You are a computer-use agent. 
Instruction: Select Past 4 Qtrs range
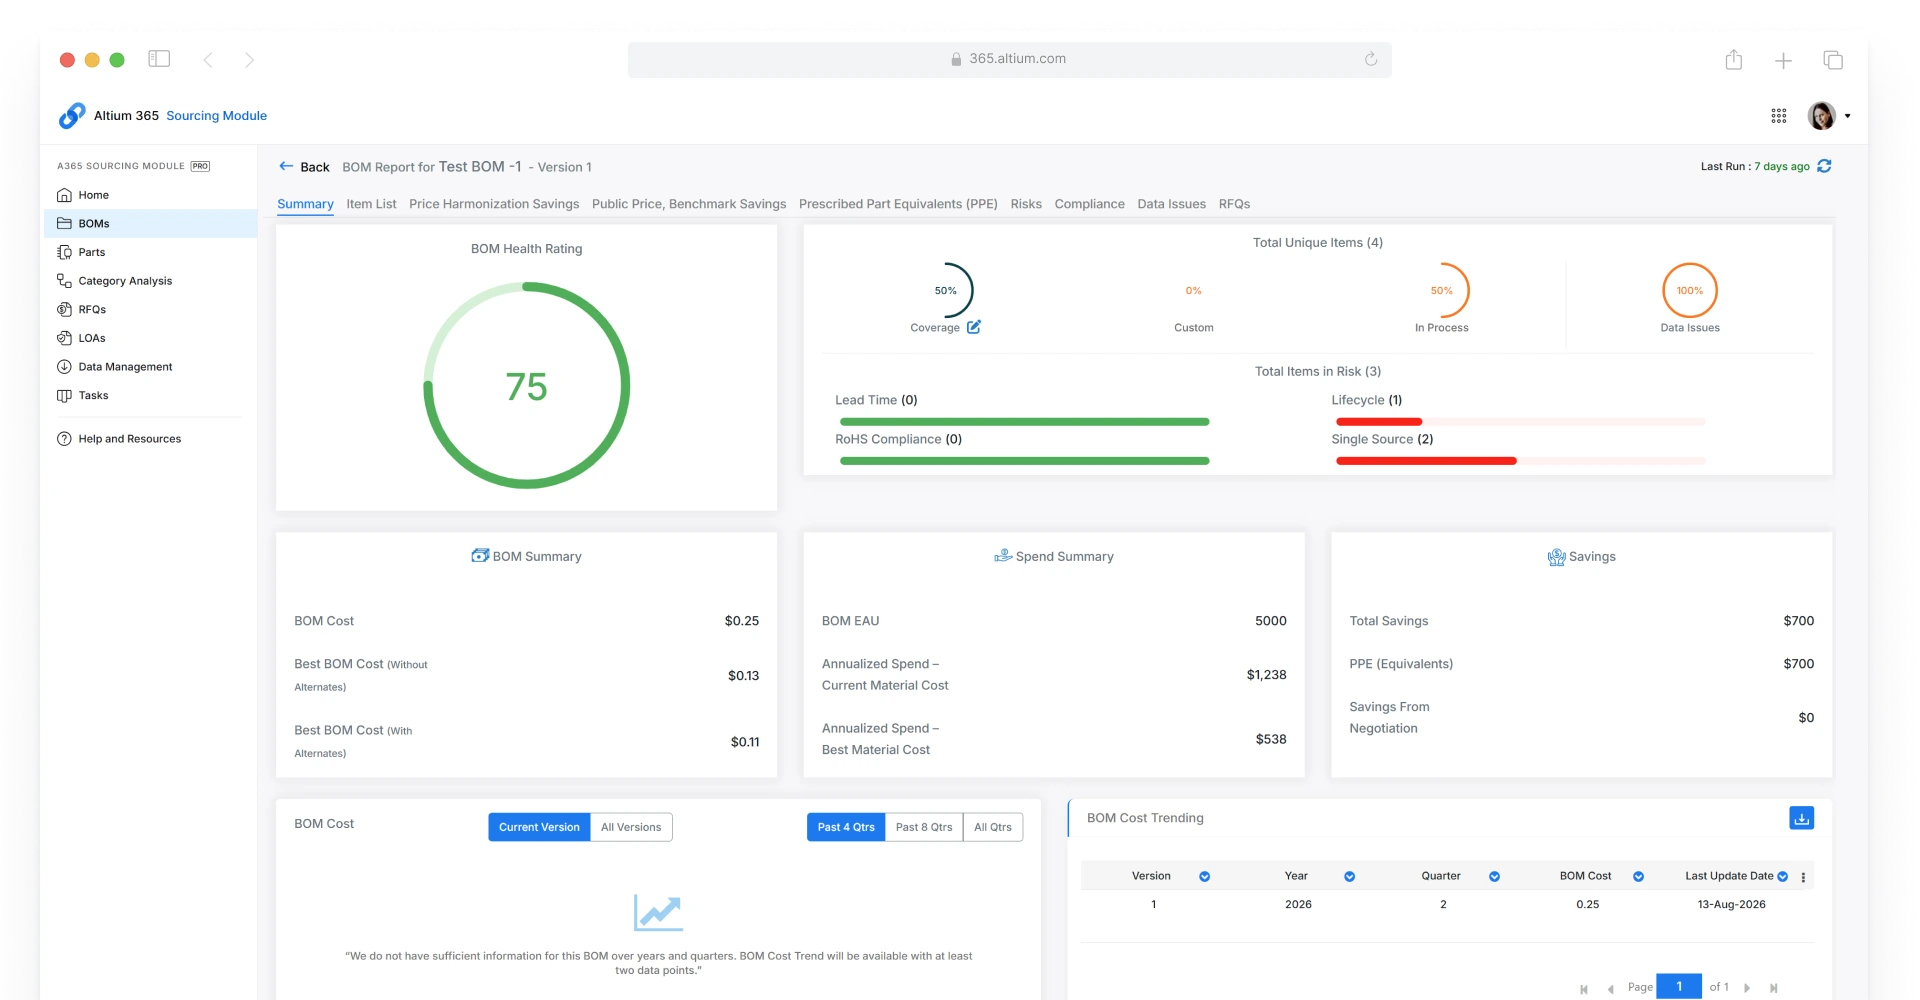pos(846,827)
